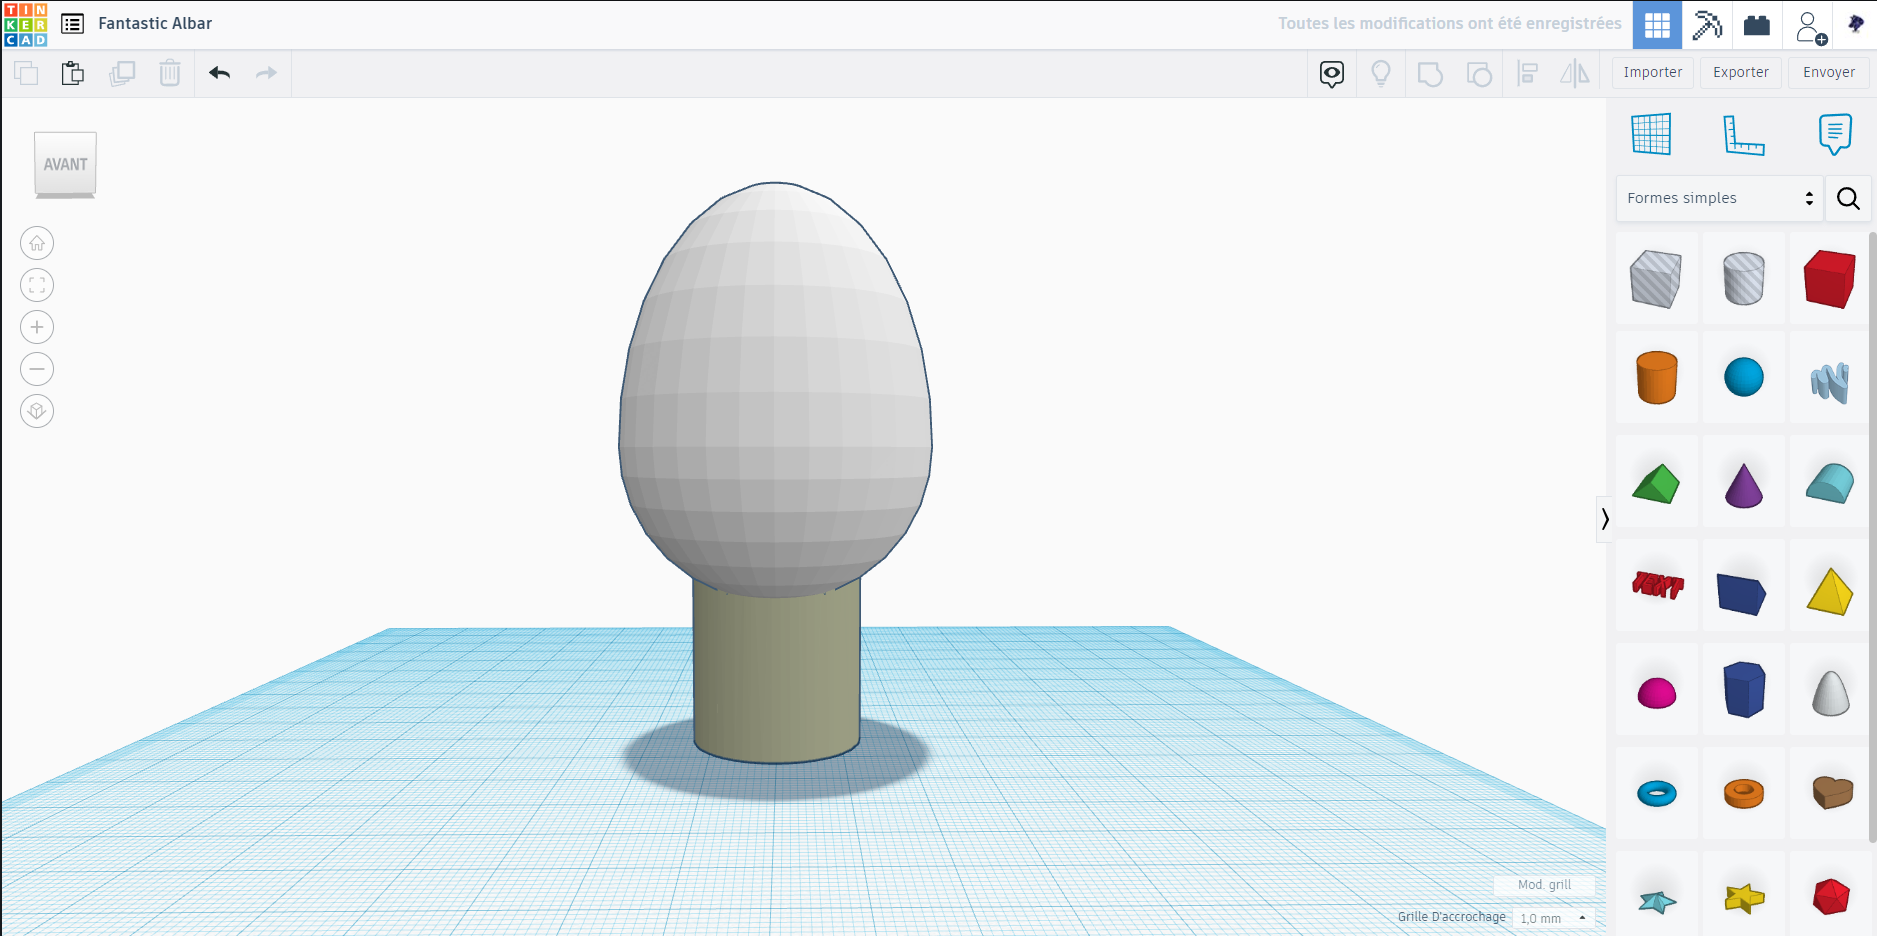Collapse the shapes panel with the chevron
Viewport: 1877px width, 936px height.
pyautogui.click(x=1605, y=519)
